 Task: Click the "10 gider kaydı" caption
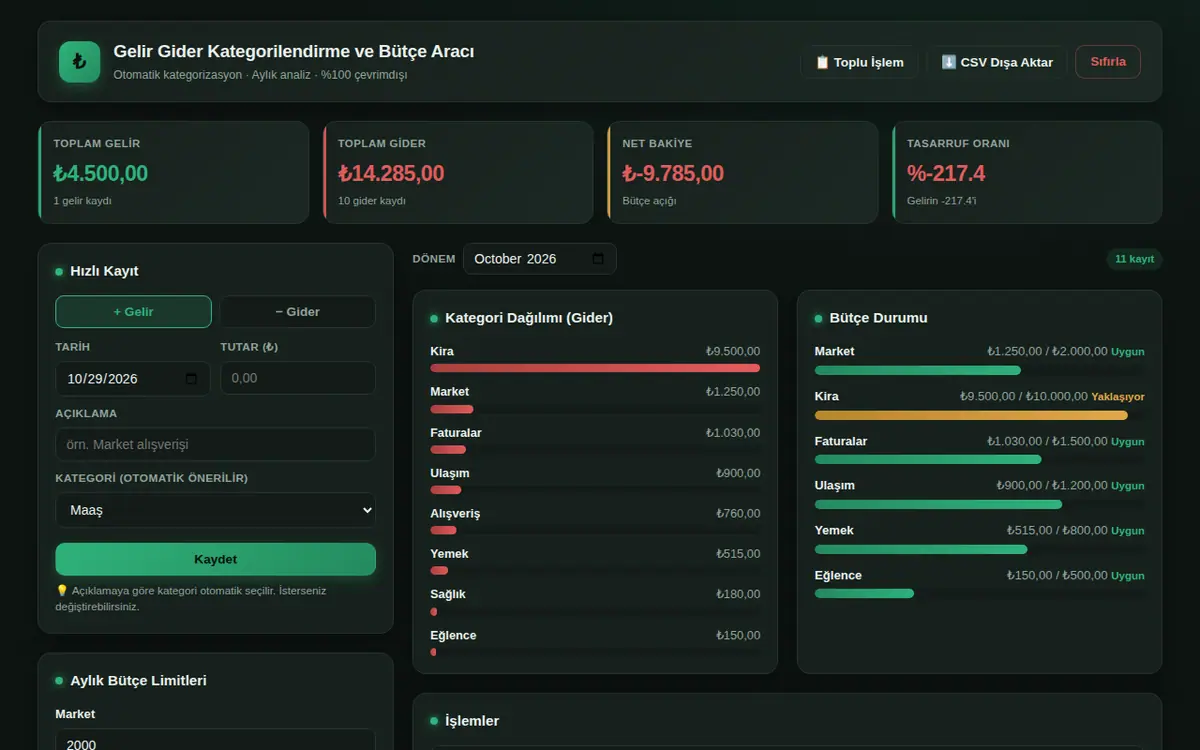pos(372,201)
